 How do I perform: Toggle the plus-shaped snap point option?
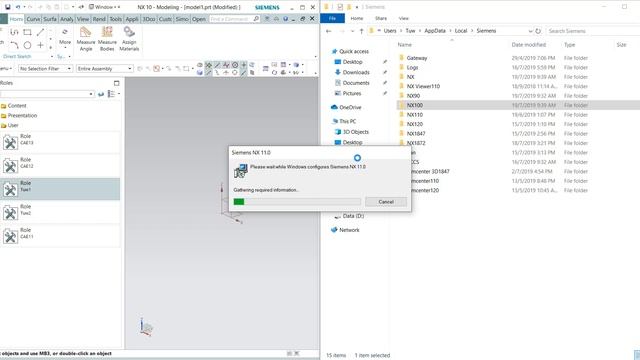tap(244, 65)
